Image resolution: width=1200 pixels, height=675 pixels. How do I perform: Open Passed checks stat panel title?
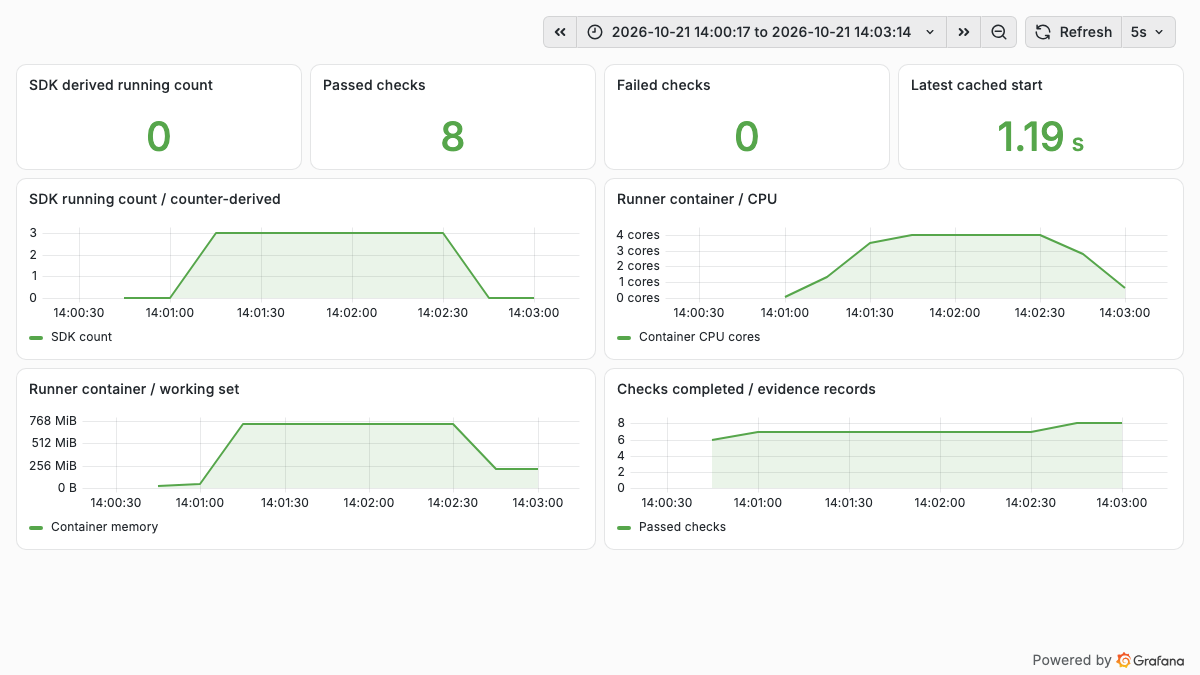(374, 85)
